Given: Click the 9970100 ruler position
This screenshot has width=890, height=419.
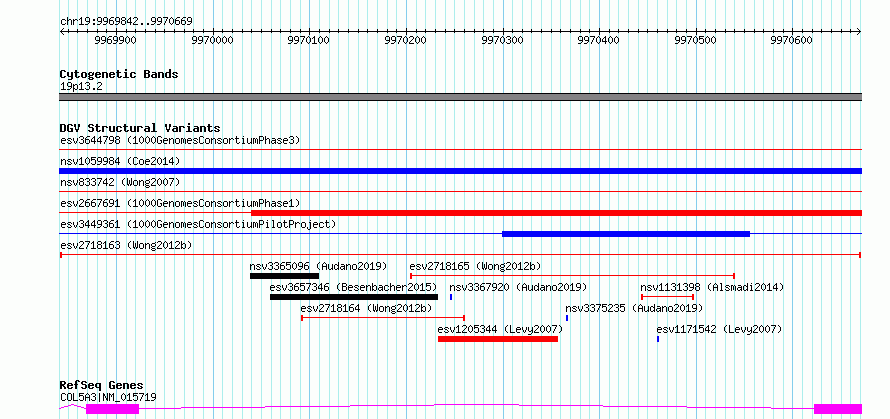Looking at the screenshot, I should 309,40.
